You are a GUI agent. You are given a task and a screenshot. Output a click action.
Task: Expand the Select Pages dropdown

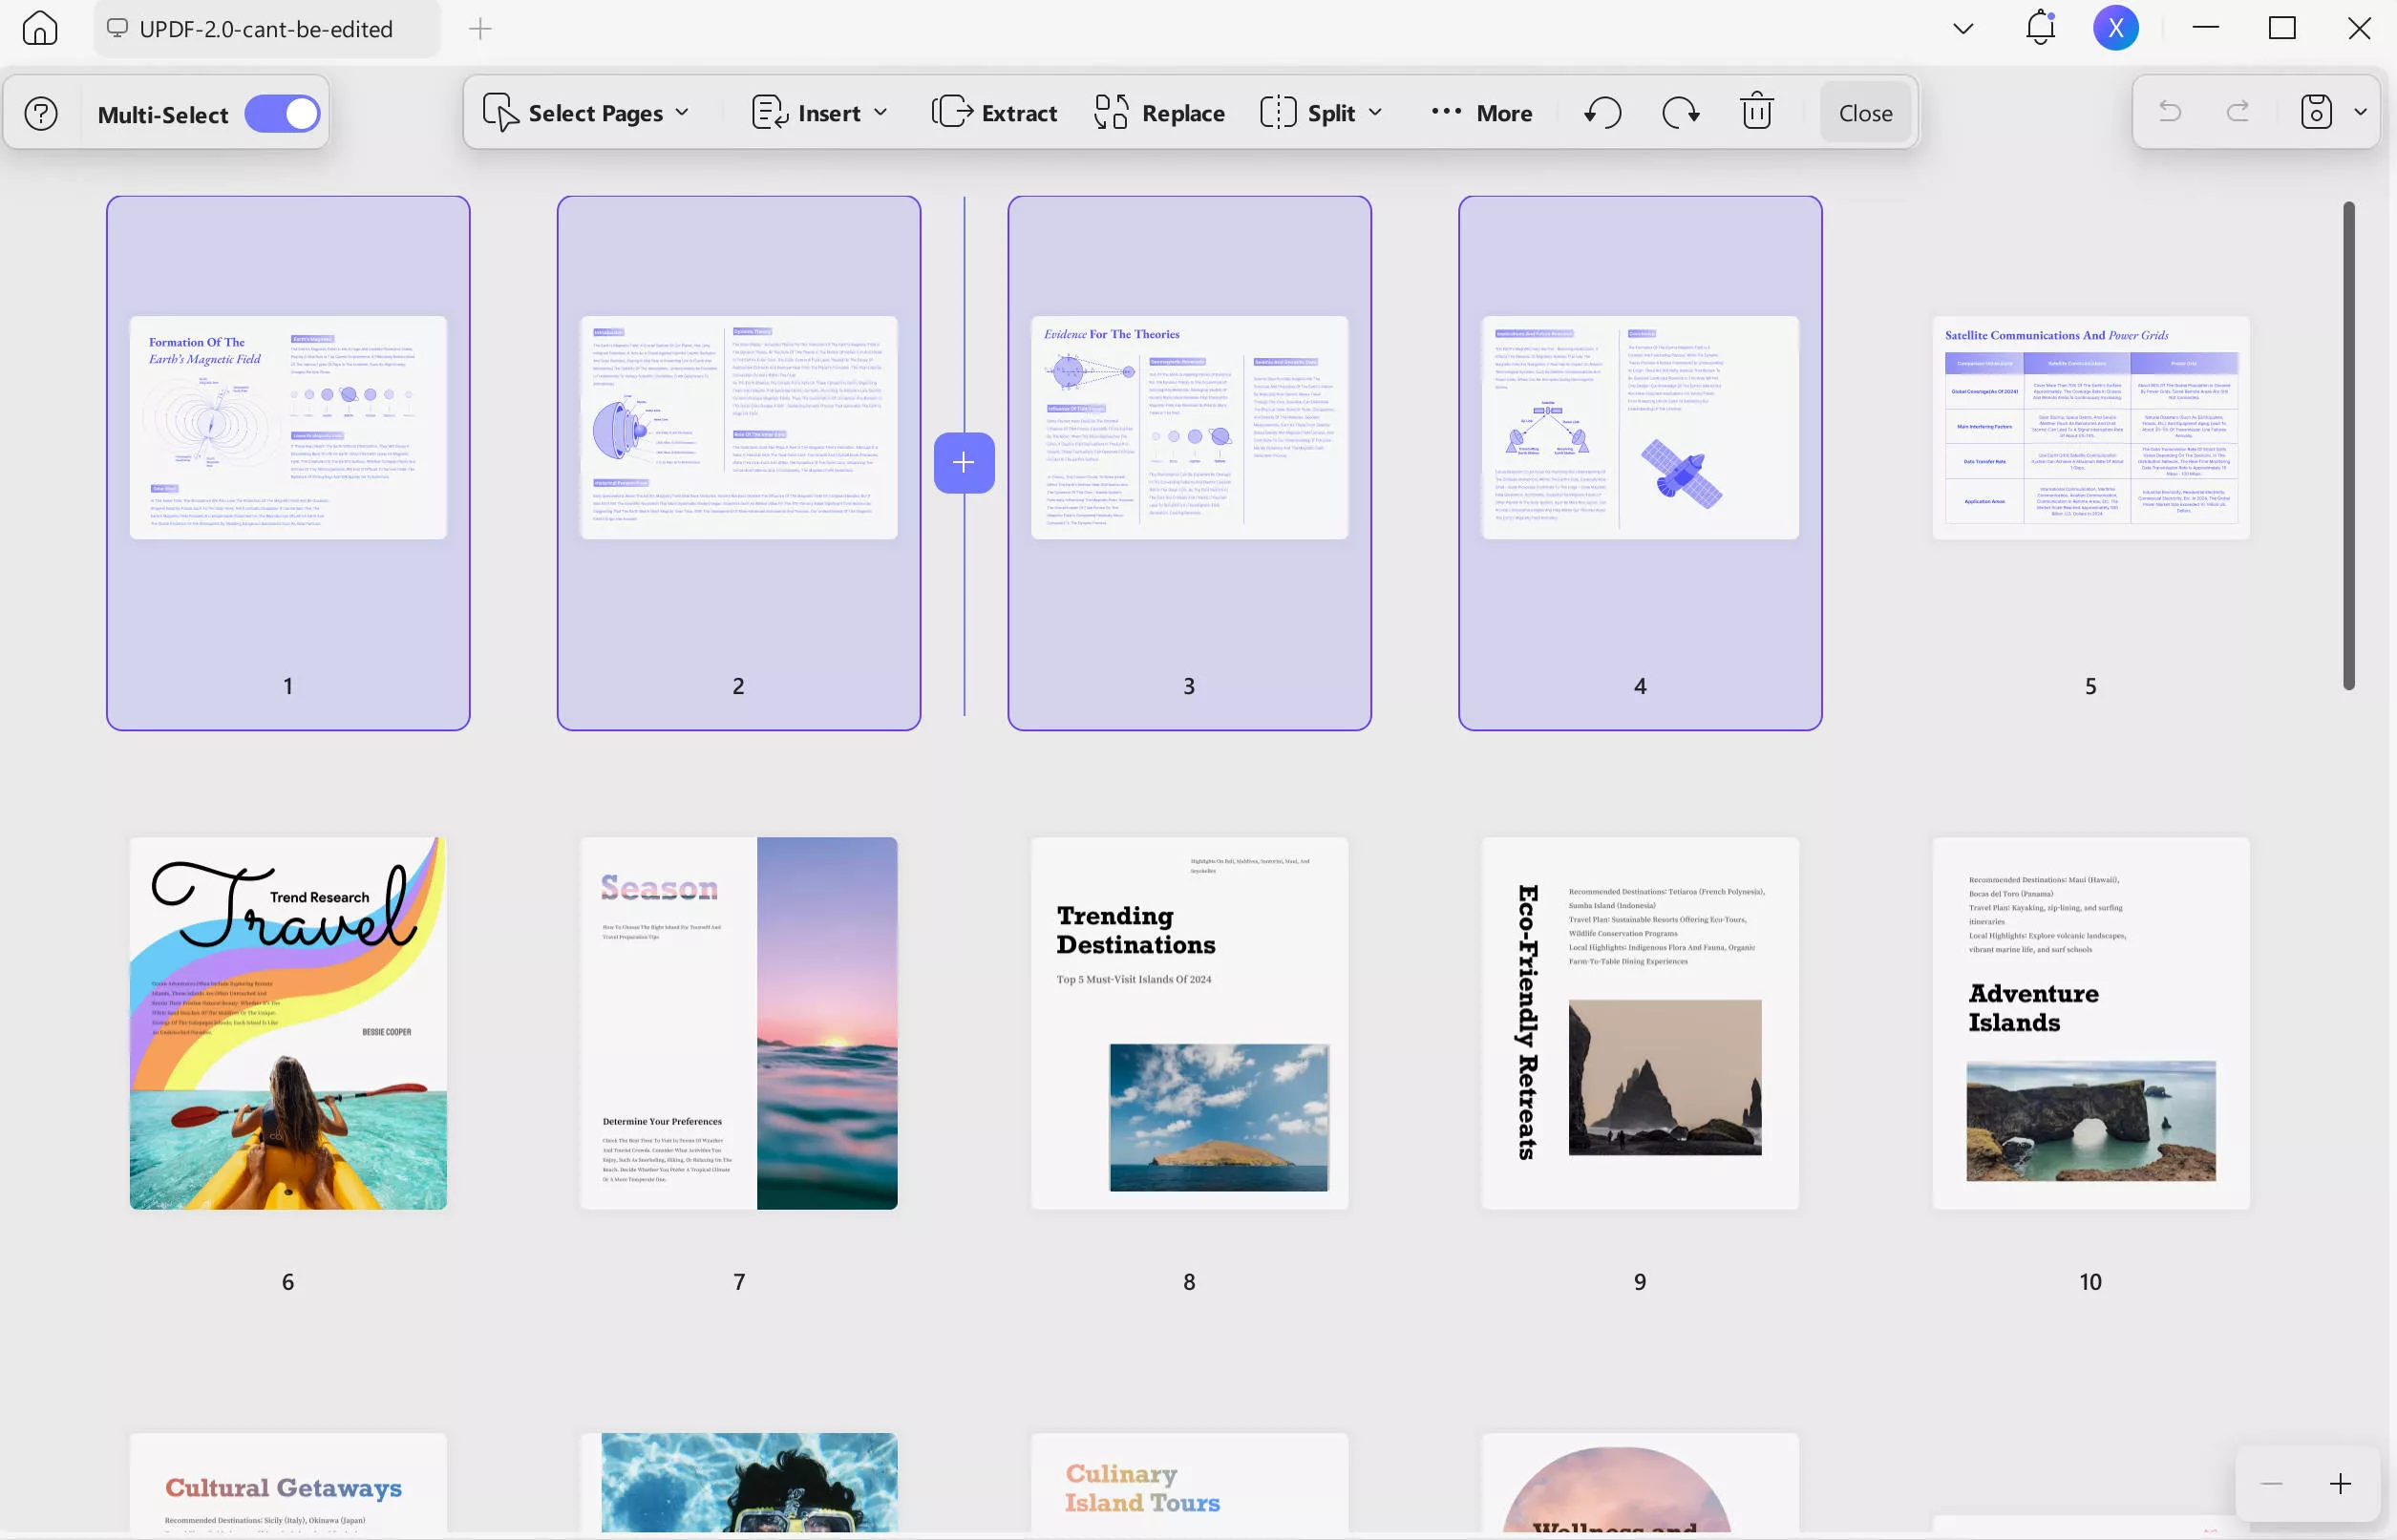[685, 113]
